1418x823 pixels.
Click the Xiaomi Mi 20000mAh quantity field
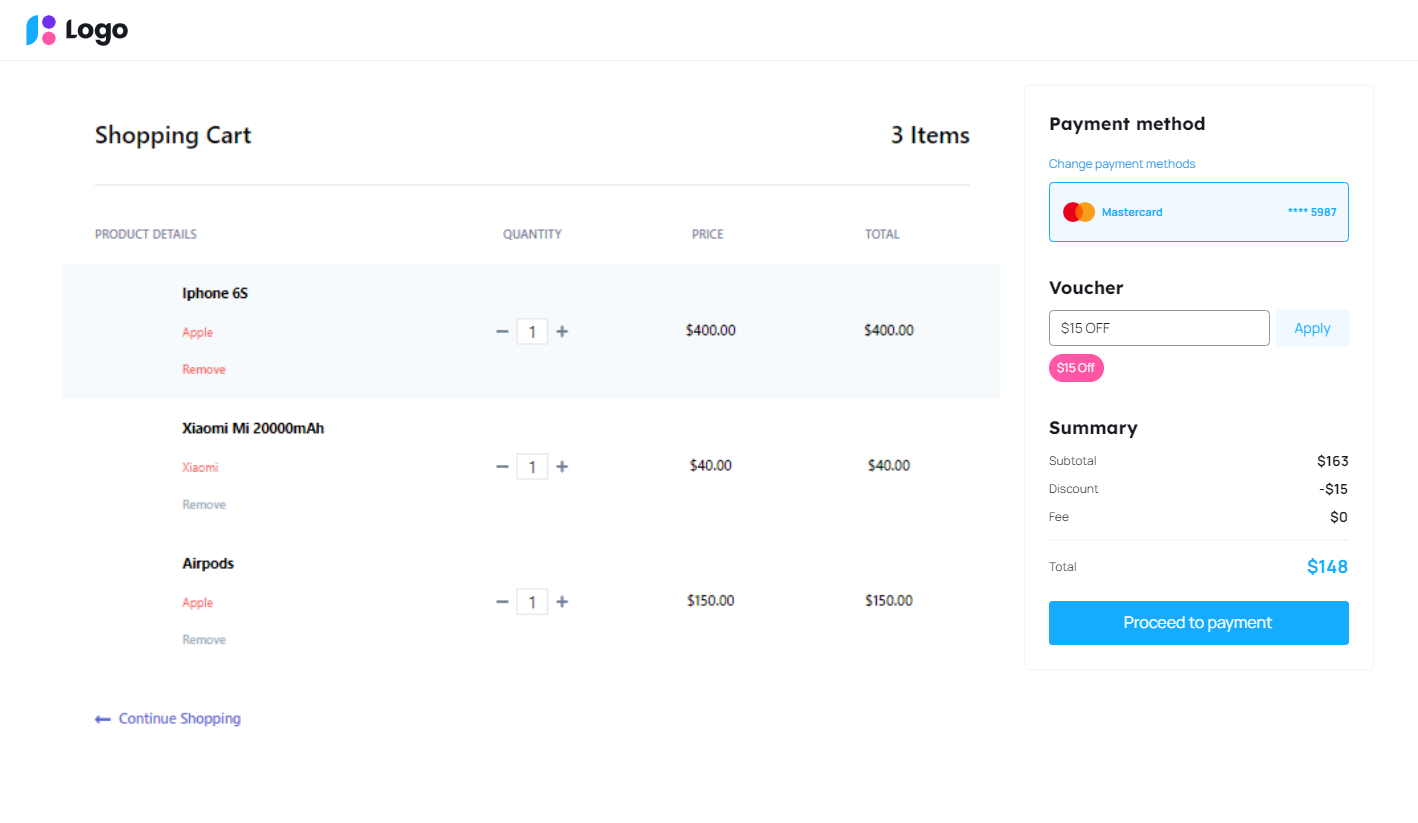pos(532,466)
